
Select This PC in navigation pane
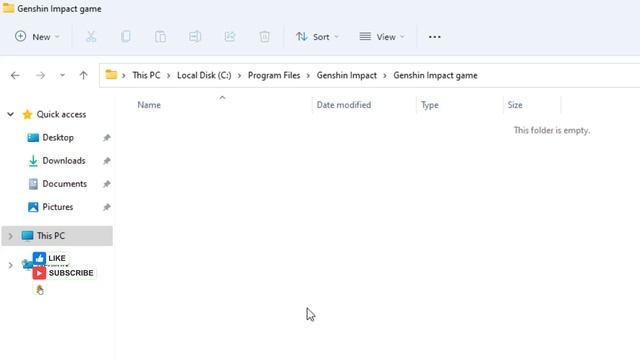click(57, 236)
